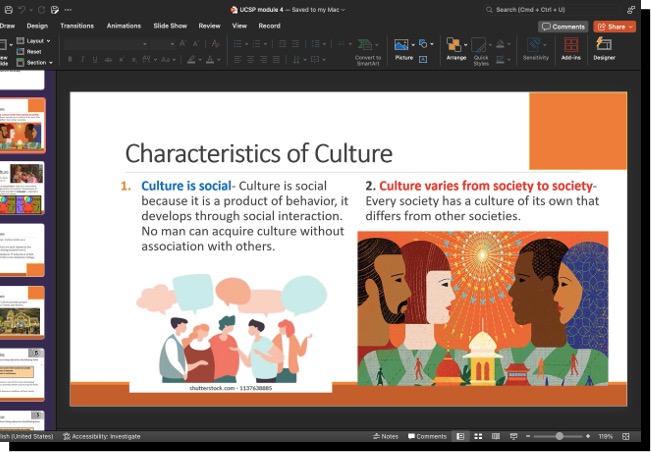Switch to the Transitions tab
This screenshot has width=651, height=452.
click(x=77, y=26)
